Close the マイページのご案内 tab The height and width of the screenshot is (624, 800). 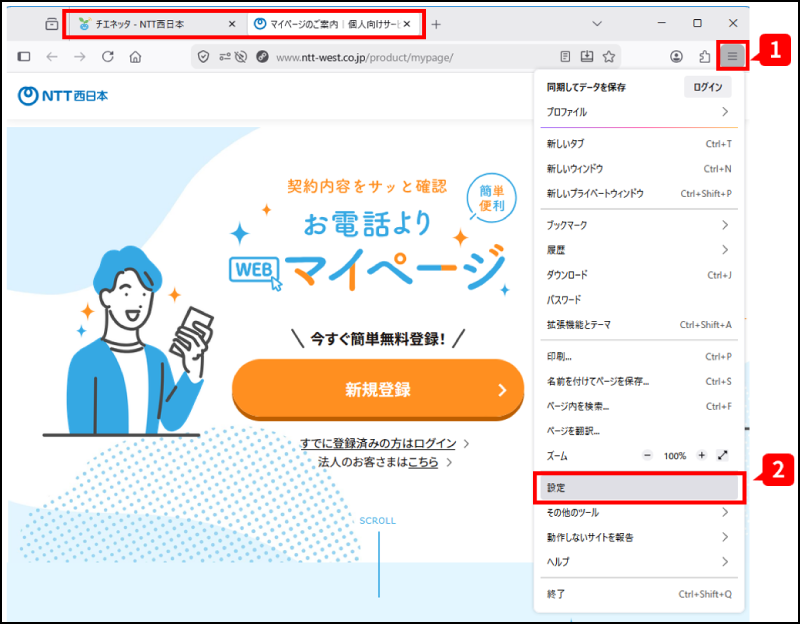(407, 24)
